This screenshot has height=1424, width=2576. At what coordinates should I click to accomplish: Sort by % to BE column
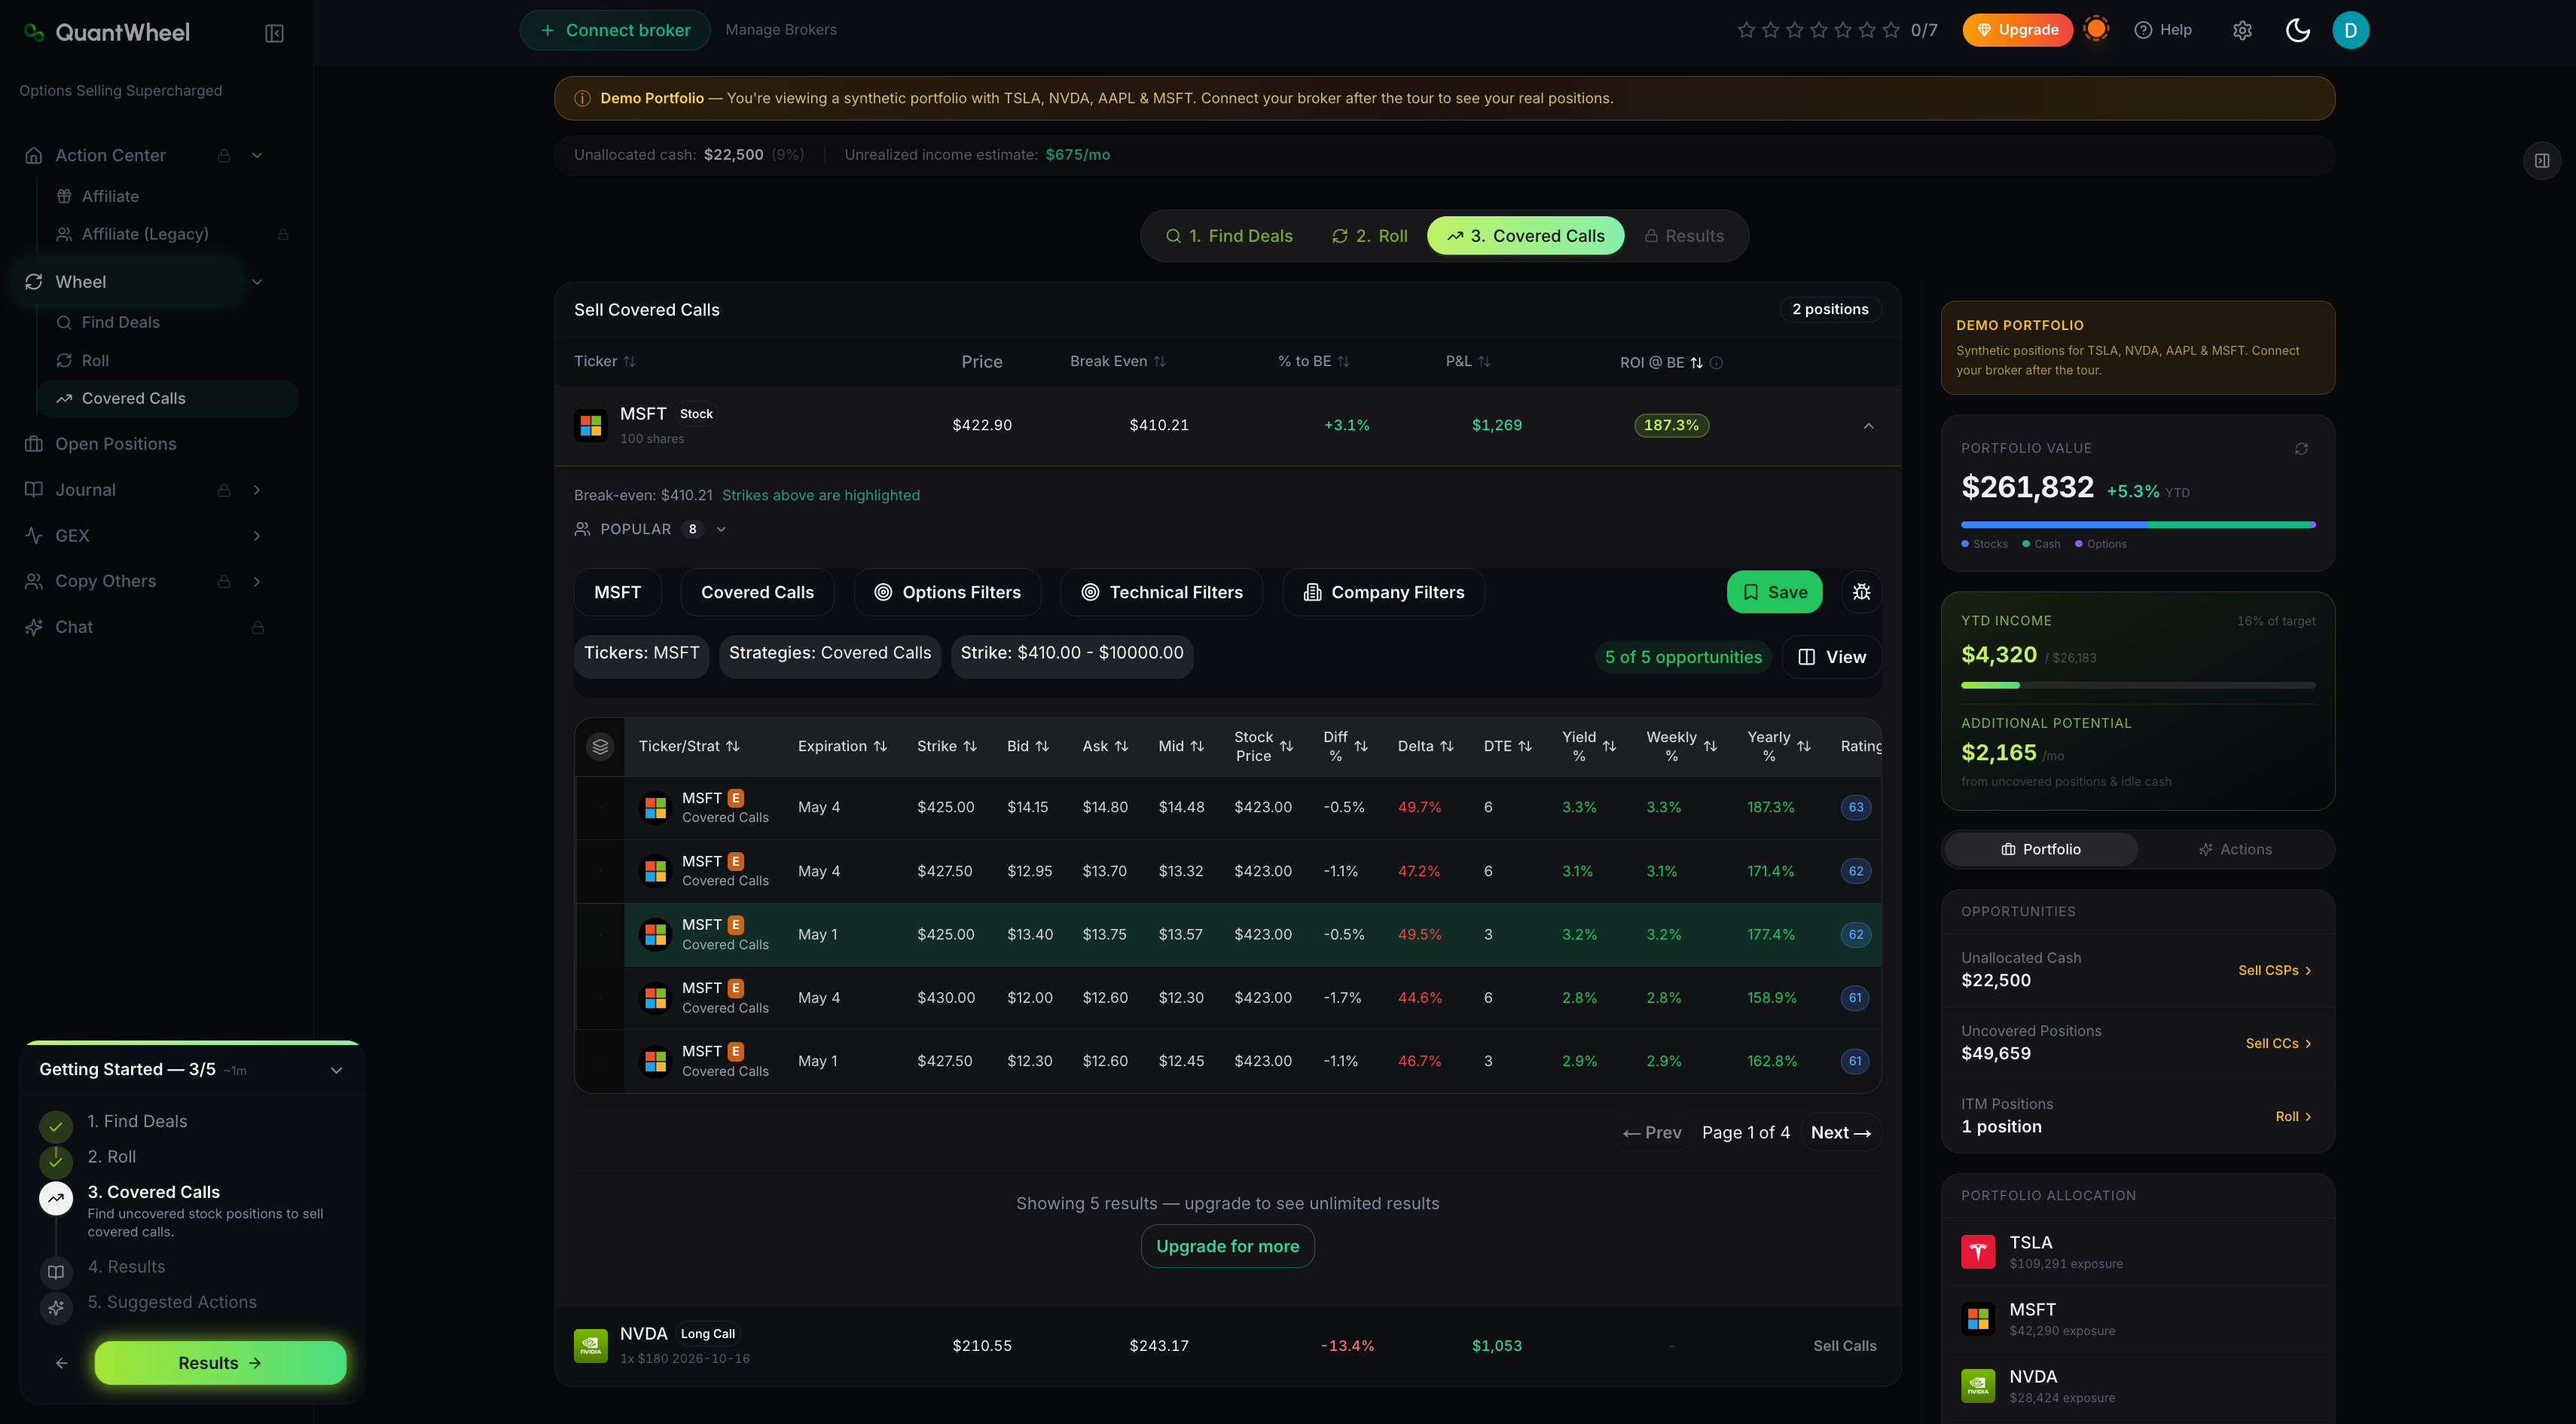point(1313,361)
